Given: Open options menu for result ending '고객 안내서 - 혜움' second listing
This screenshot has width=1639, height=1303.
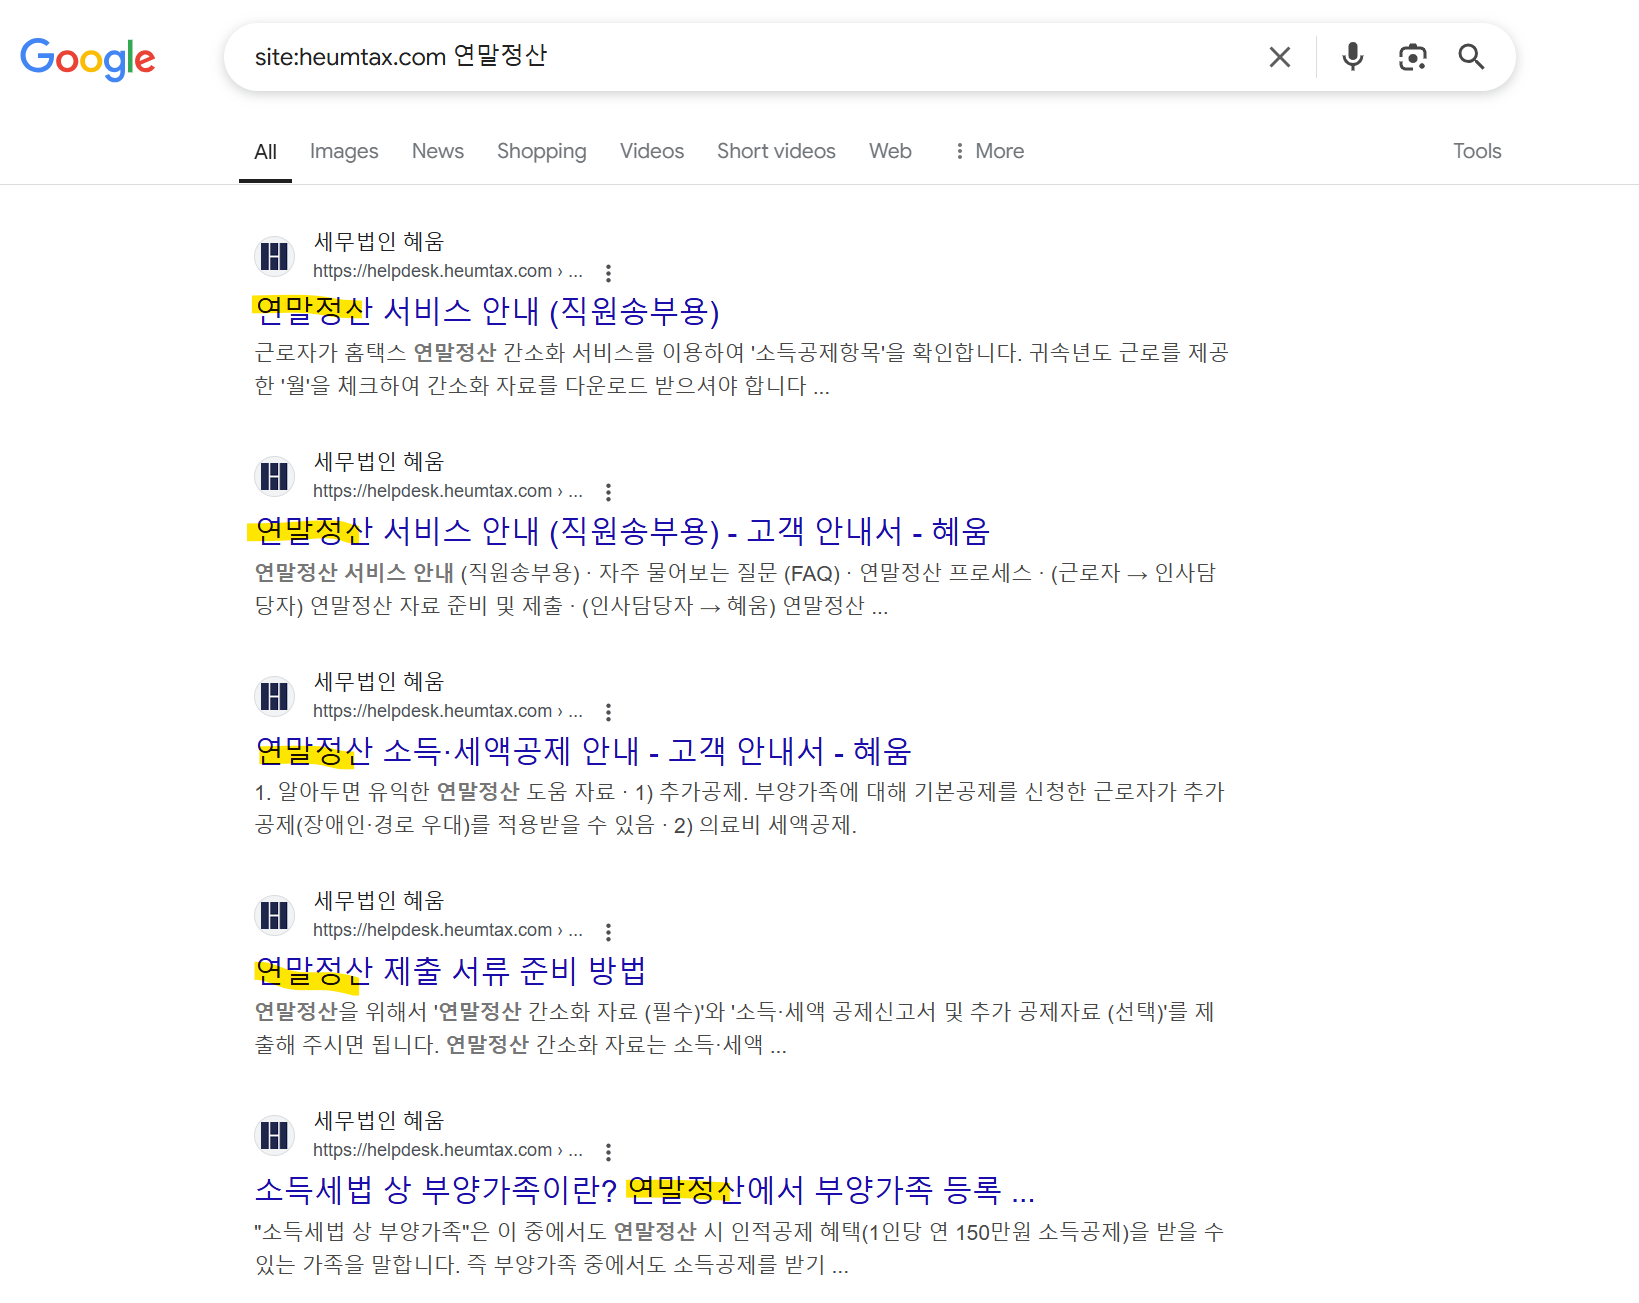Looking at the screenshot, I should pos(608,492).
